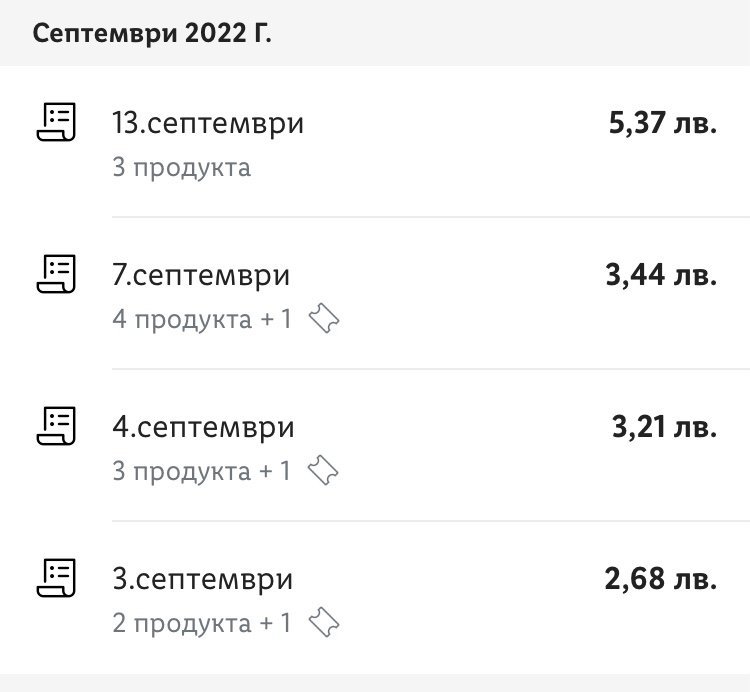The image size is (750, 692).
Task: Select the 5,37 лв. total
Action: [662, 124]
